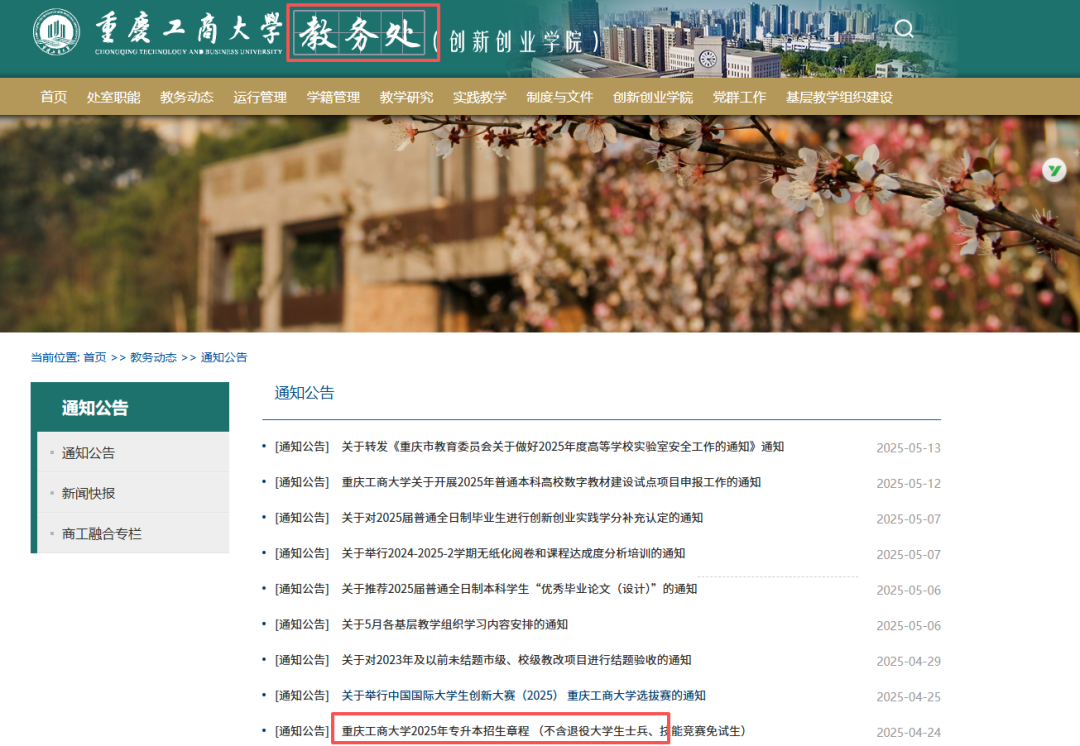Open the 处室职能 menu
Viewport: 1080px width, 746px height.
click(115, 97)
